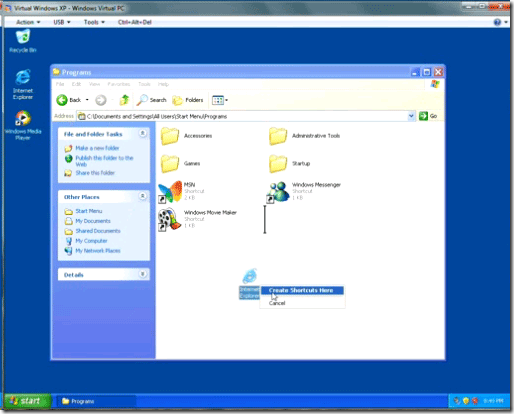Open the My Network Places link
The image size is (514, 414).
tap(98, 251)
